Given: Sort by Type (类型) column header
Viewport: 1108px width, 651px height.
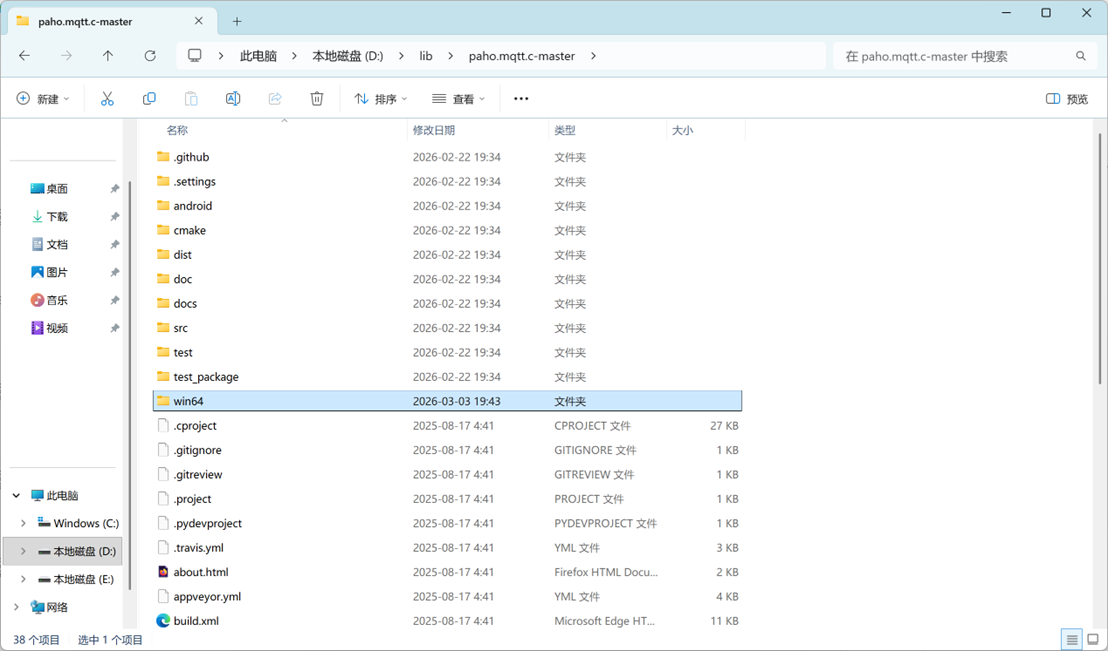Looking at the screenshot, I should point(565,130).
